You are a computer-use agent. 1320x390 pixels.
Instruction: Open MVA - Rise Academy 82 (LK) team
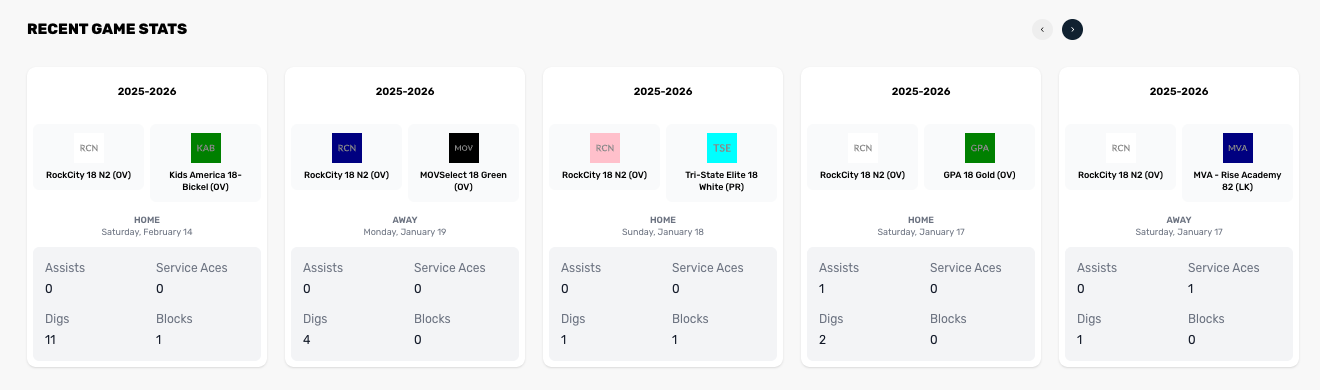pyautogui.click(x=1238, y=181)
